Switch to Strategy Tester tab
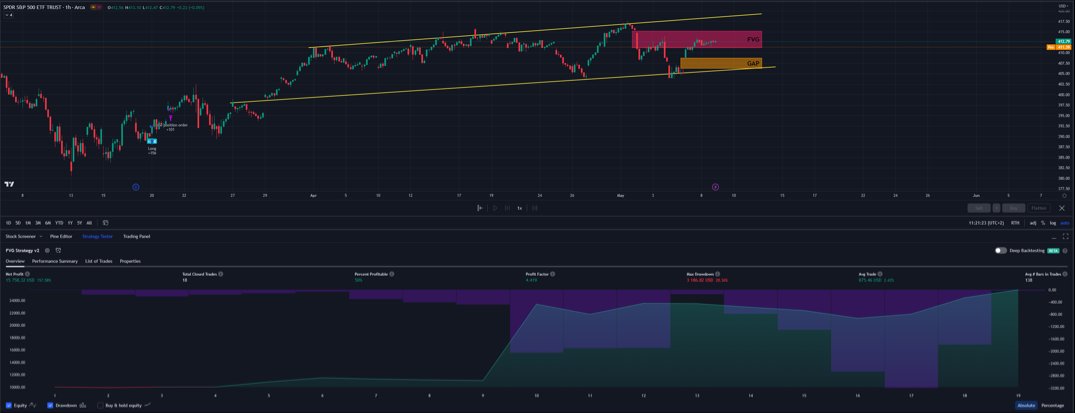This screenshot has height=413, width=1075. tap(97, 236)
